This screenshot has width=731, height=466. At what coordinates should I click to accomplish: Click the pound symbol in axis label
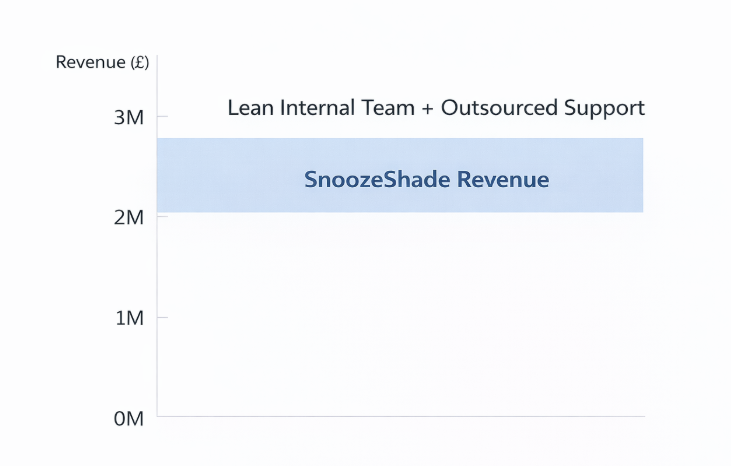[x=140, y=62]
